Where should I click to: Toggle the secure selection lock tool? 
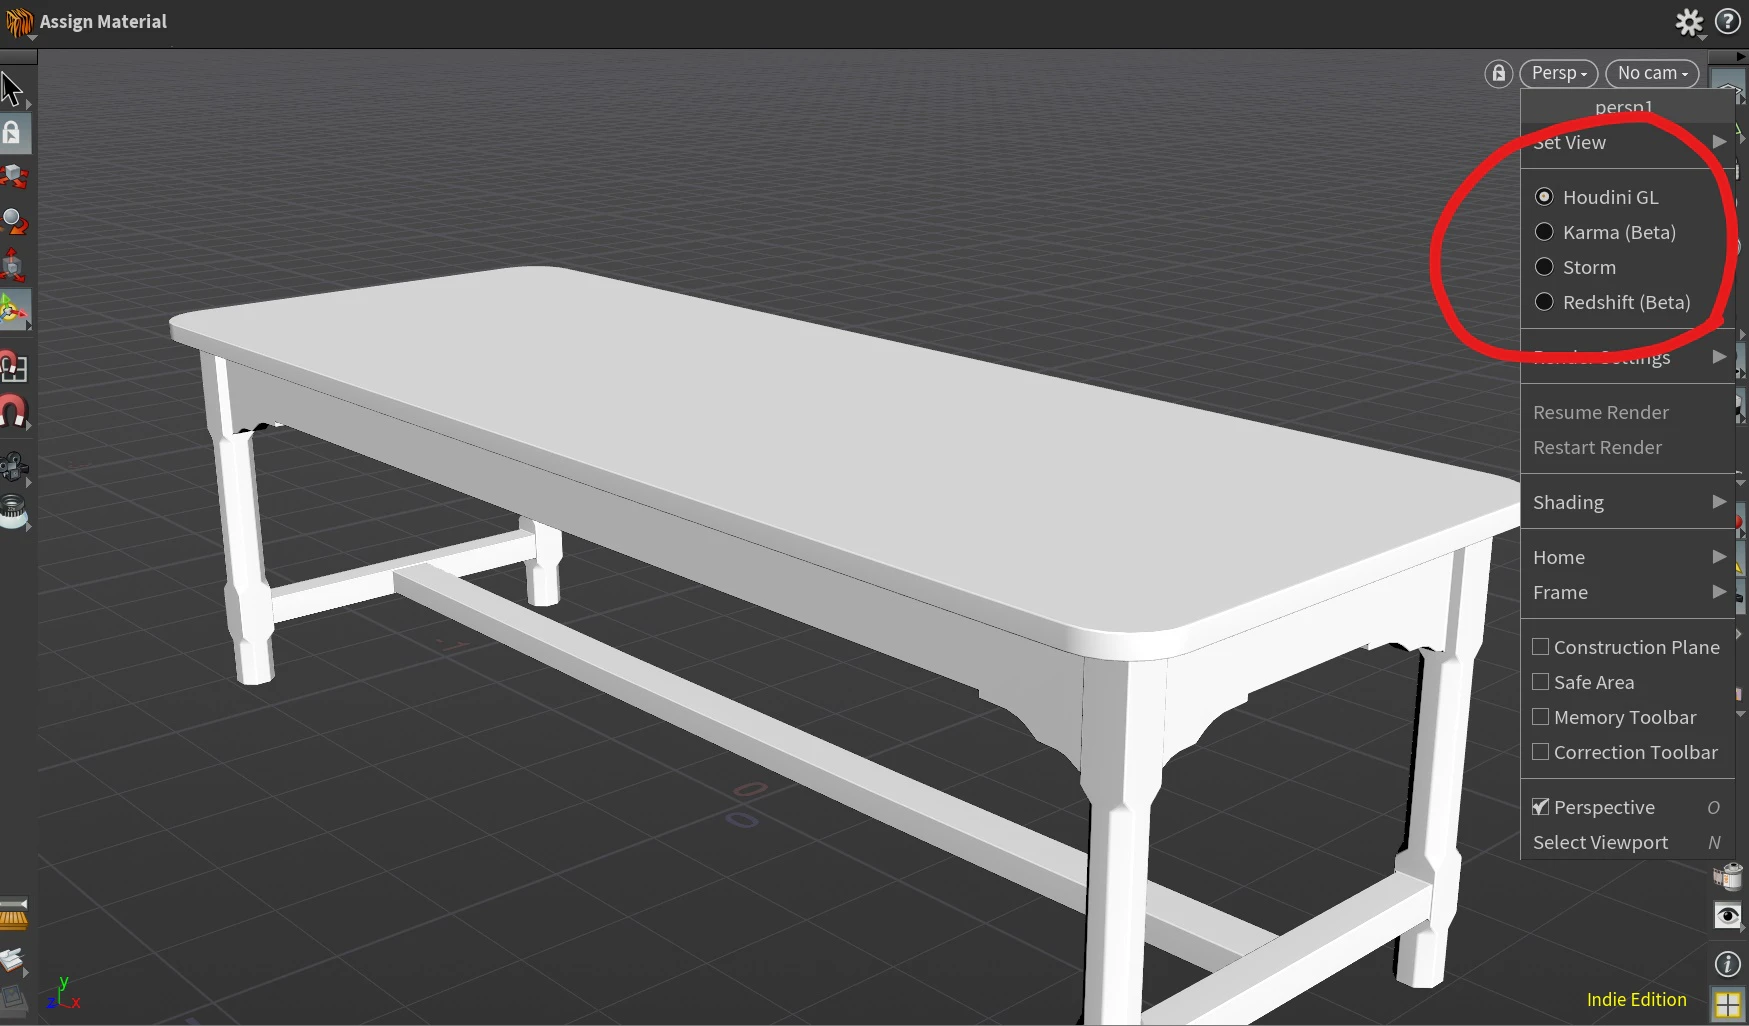click(13, 133)
